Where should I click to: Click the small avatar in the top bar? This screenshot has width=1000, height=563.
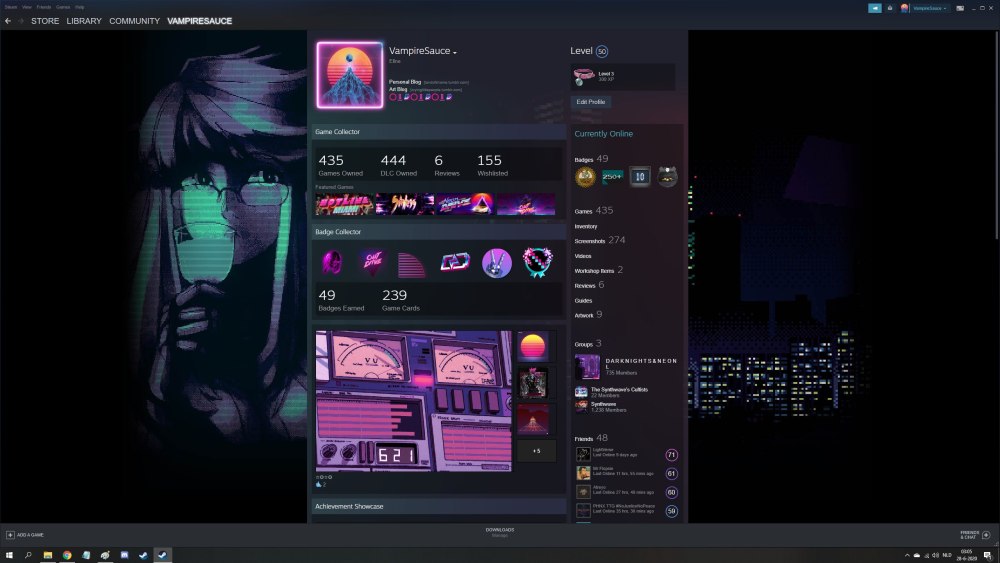tap(904, 8)
